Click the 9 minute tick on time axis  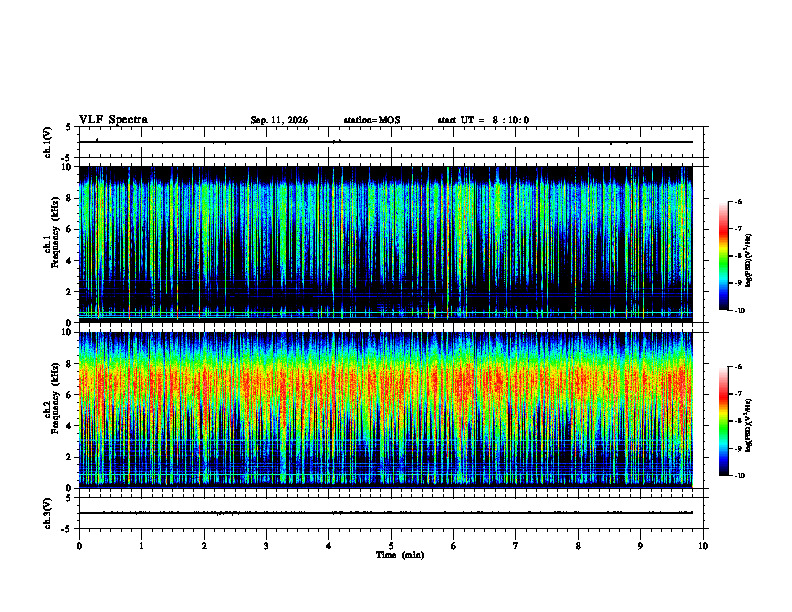coord(640,546)
